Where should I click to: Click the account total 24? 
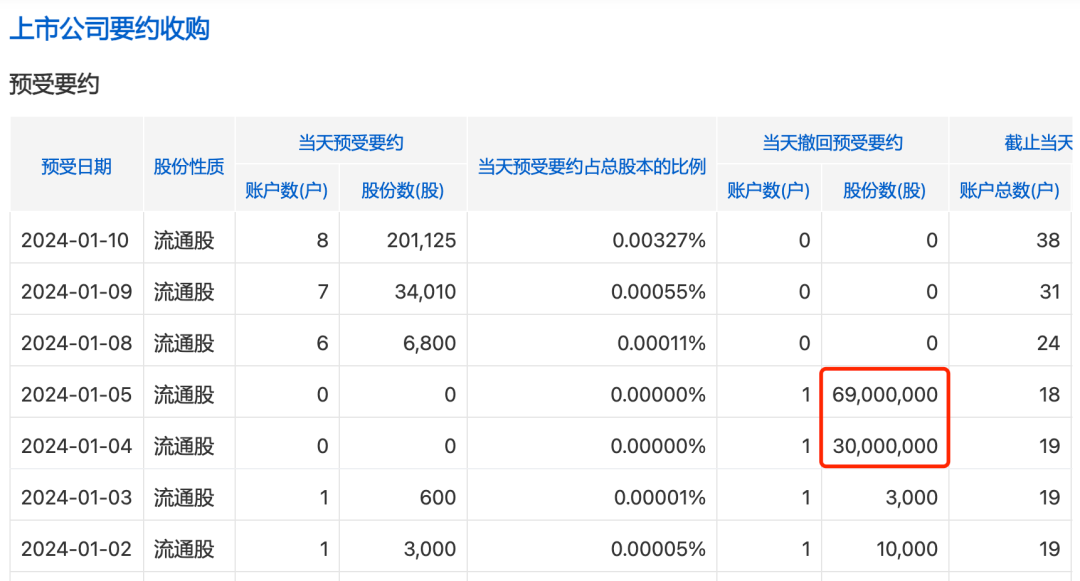click(x=1048, y=343)
